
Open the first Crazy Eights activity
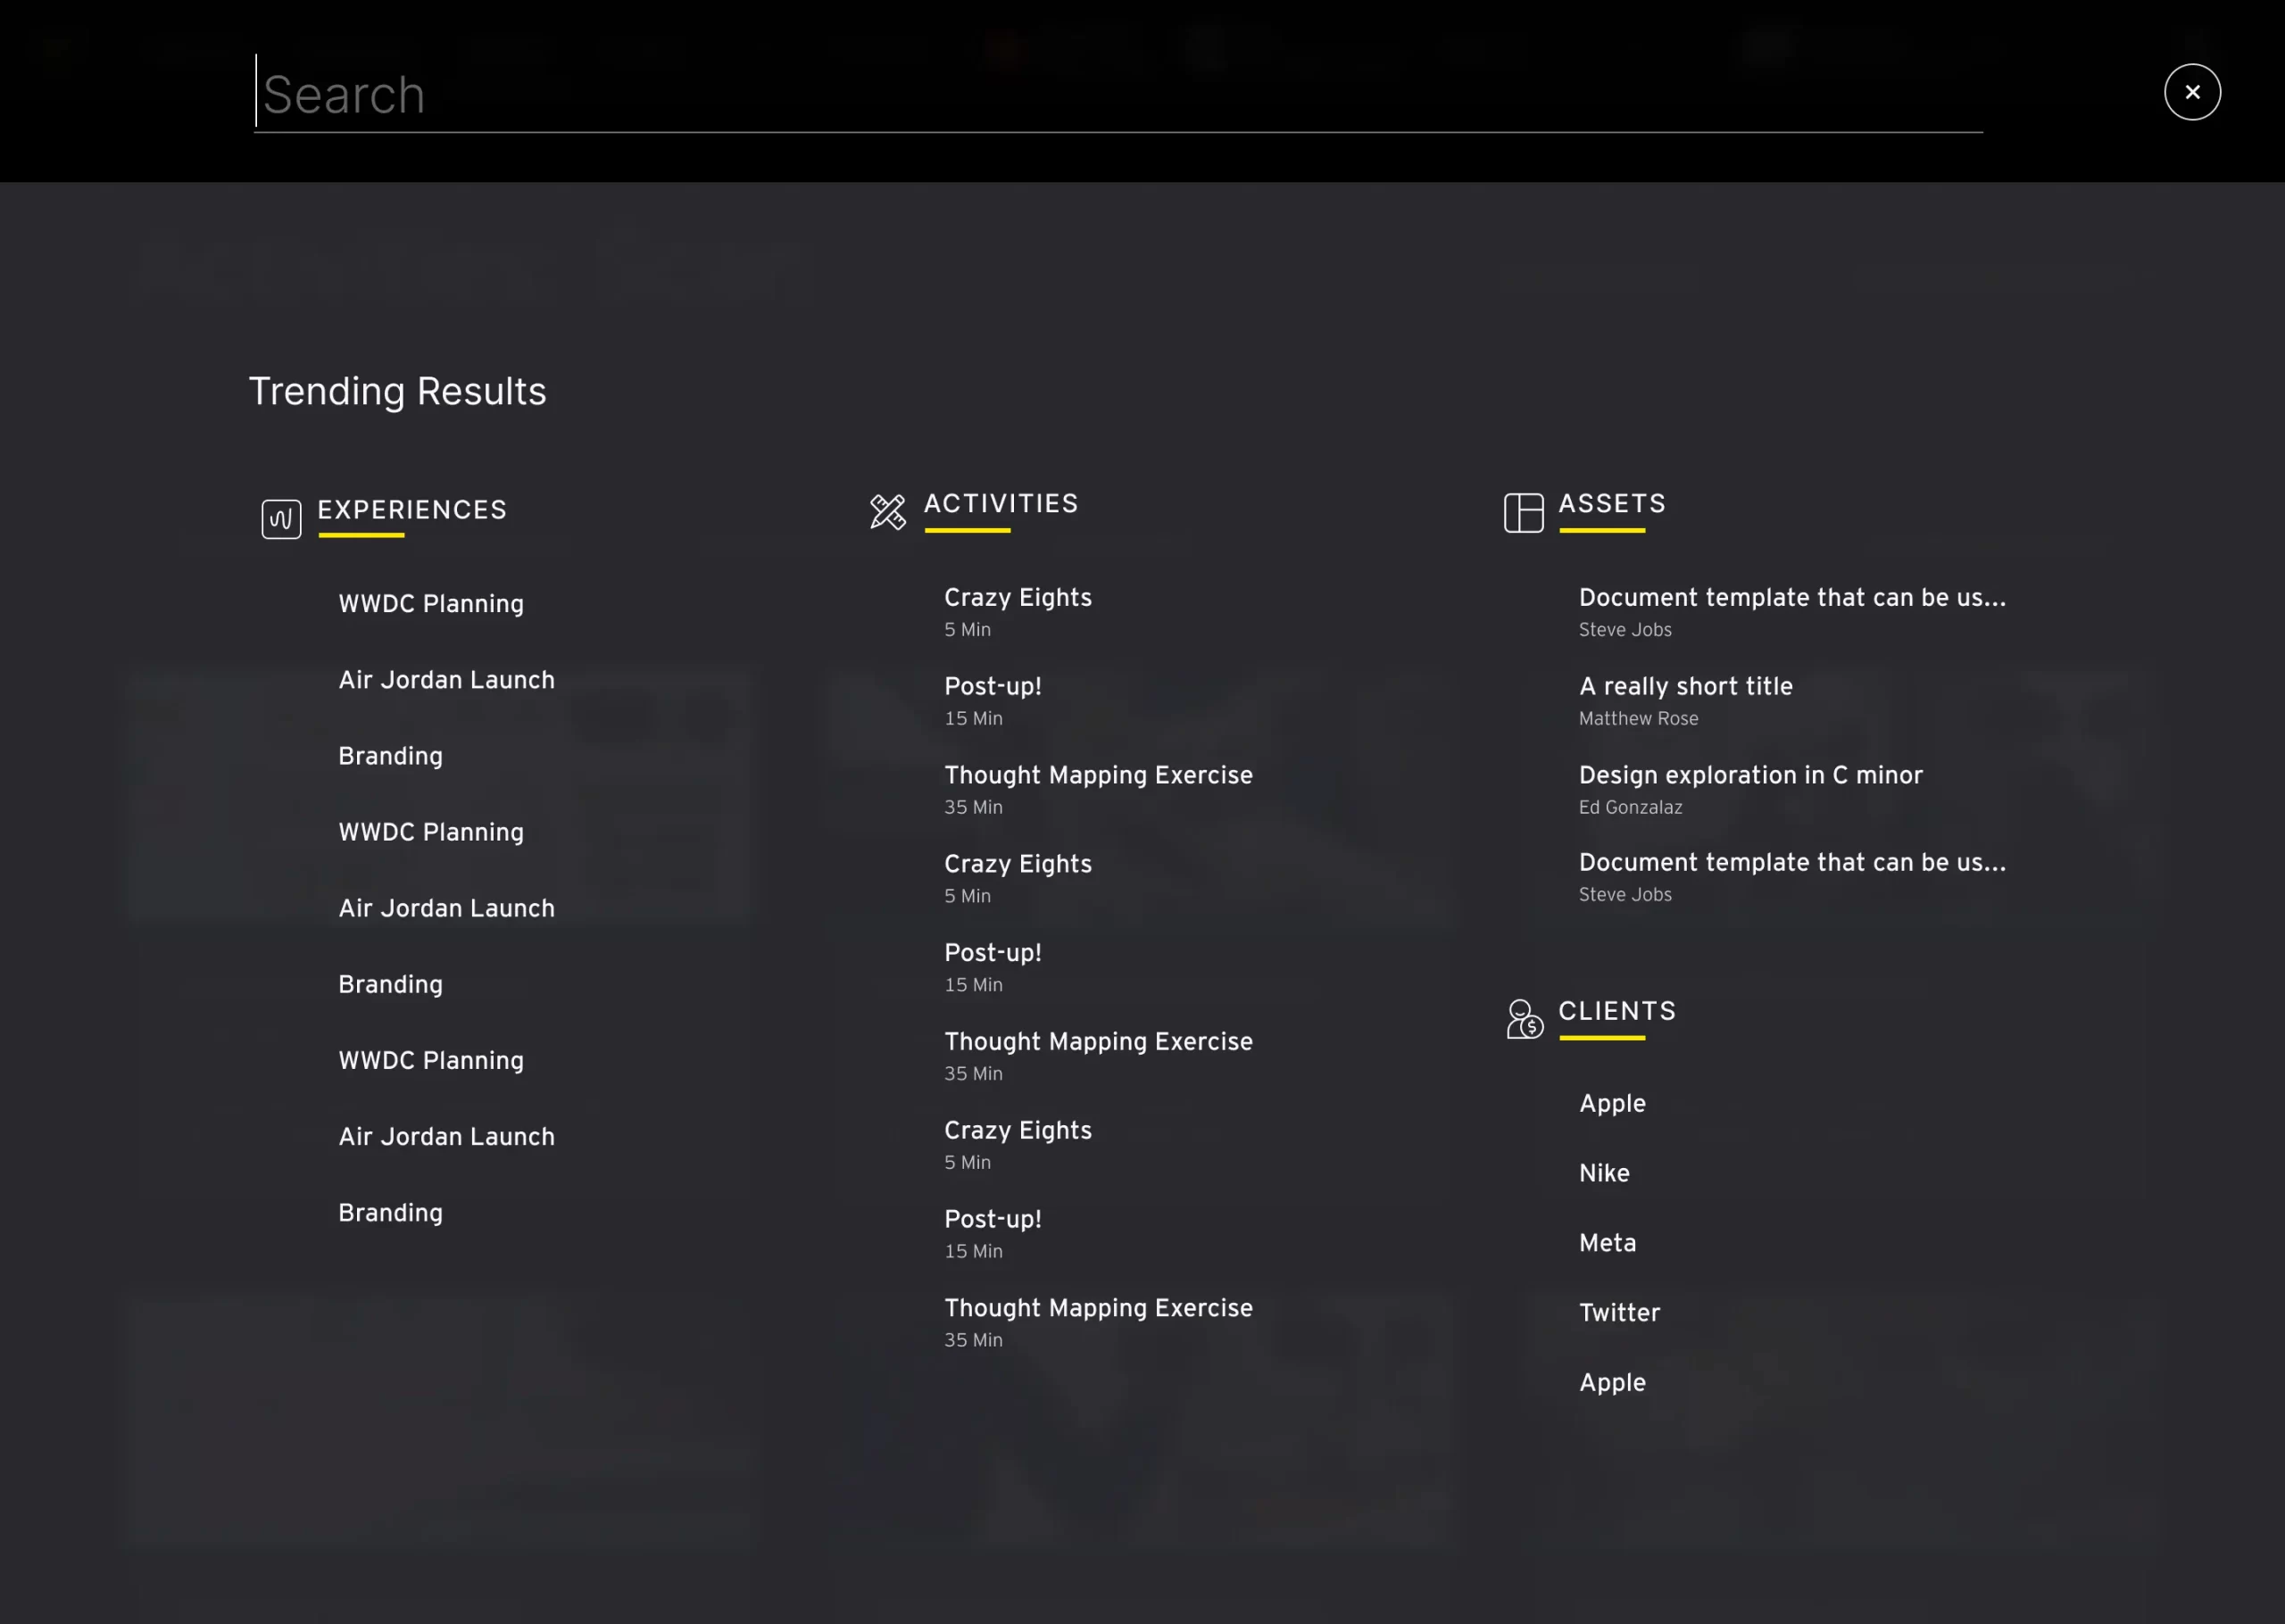pos(1018,597)
